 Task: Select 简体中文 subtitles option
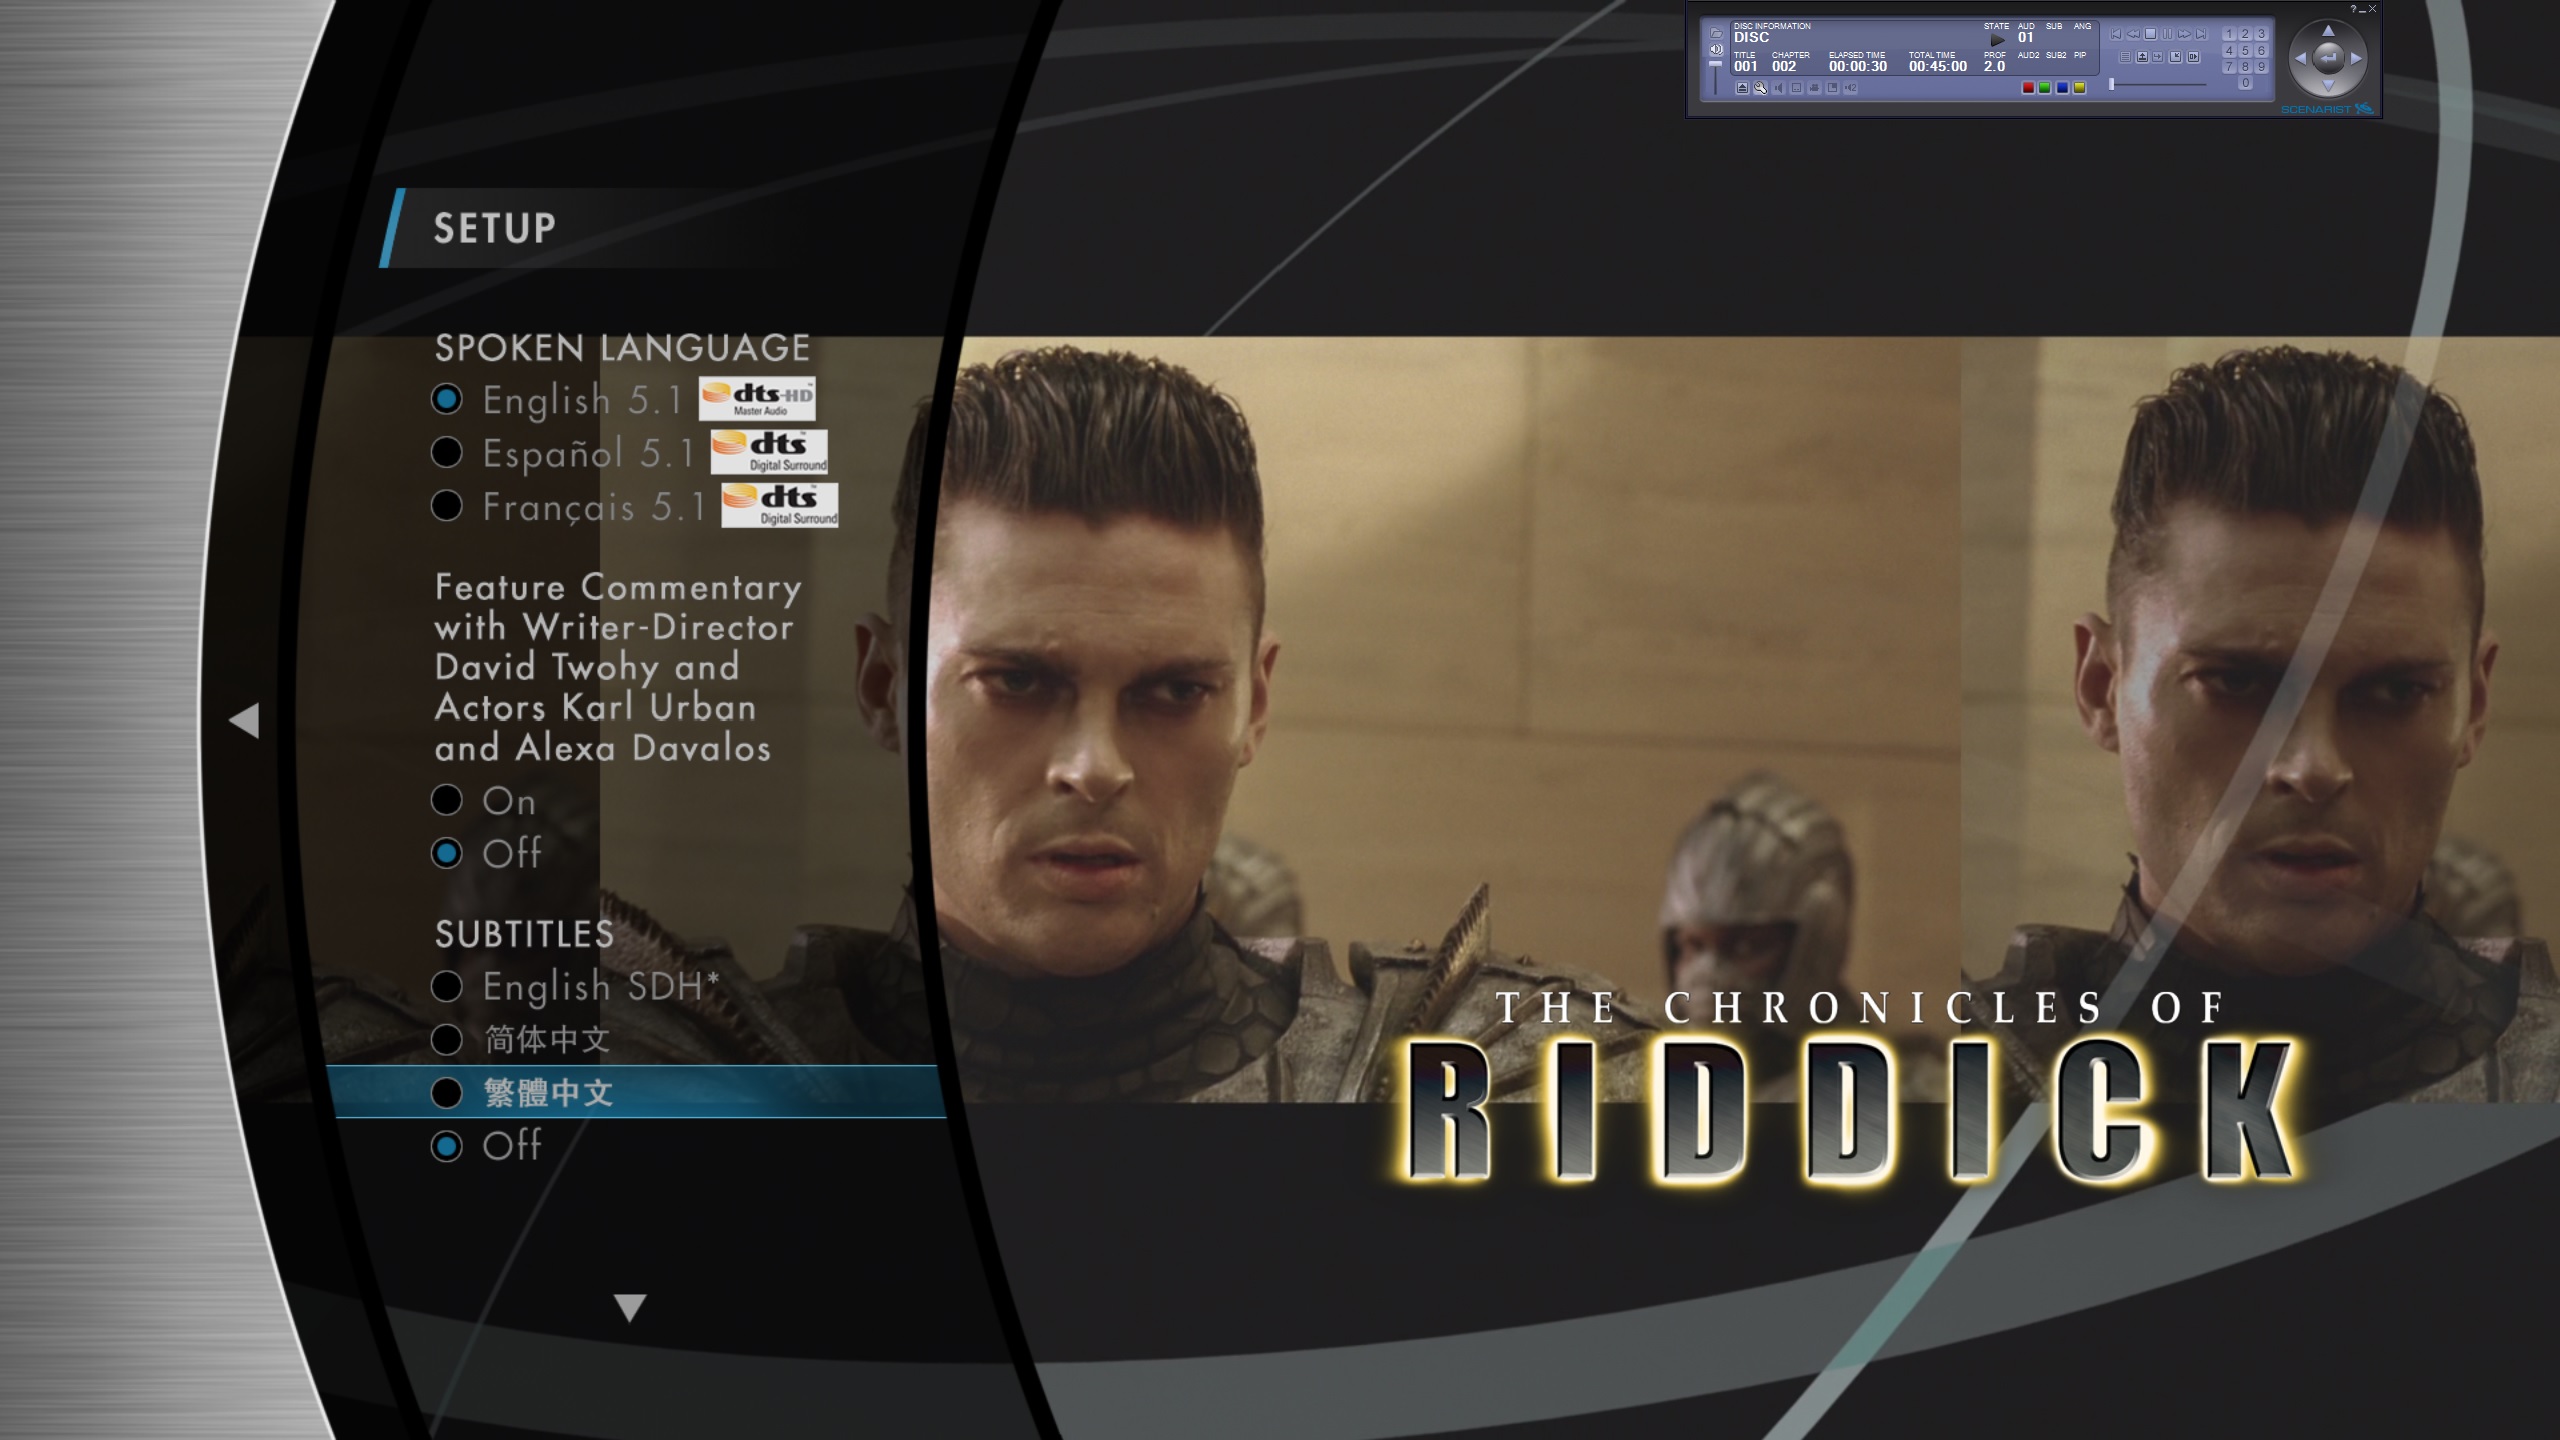[x=545, y=1037]
